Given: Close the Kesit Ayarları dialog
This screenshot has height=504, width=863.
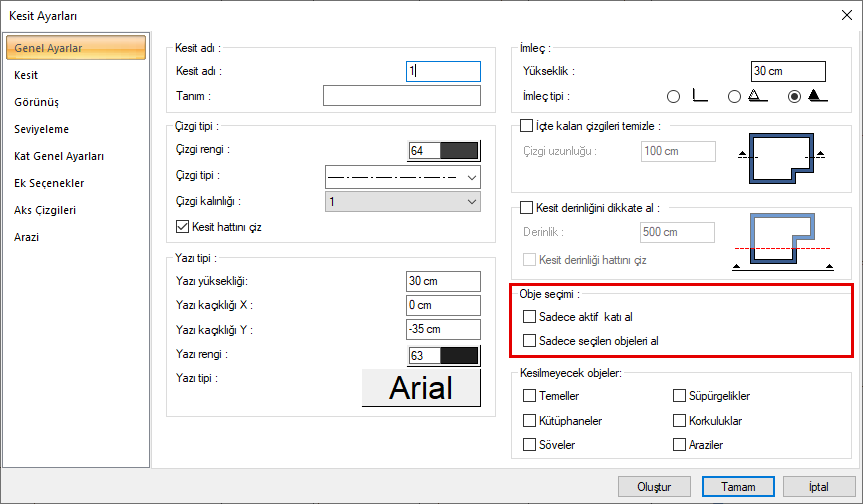Looking at the screenshot, I should [848, 15].
